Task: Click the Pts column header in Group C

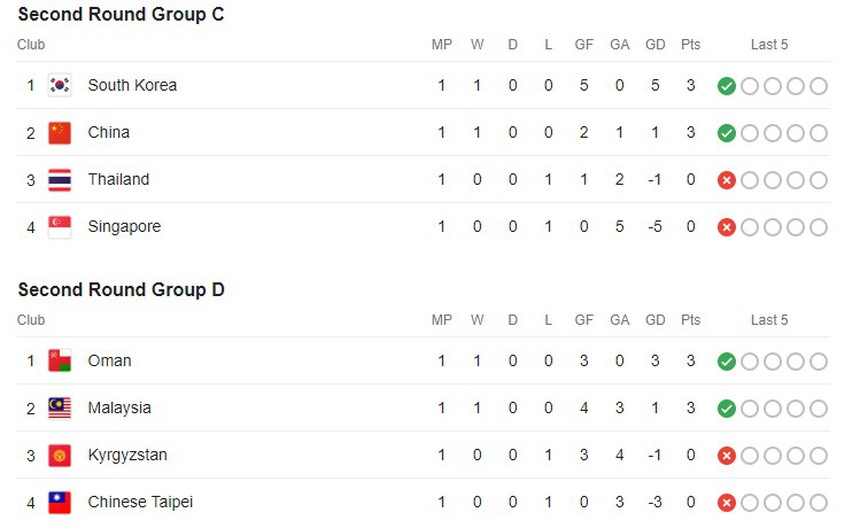Action: [x=691, y=45]
